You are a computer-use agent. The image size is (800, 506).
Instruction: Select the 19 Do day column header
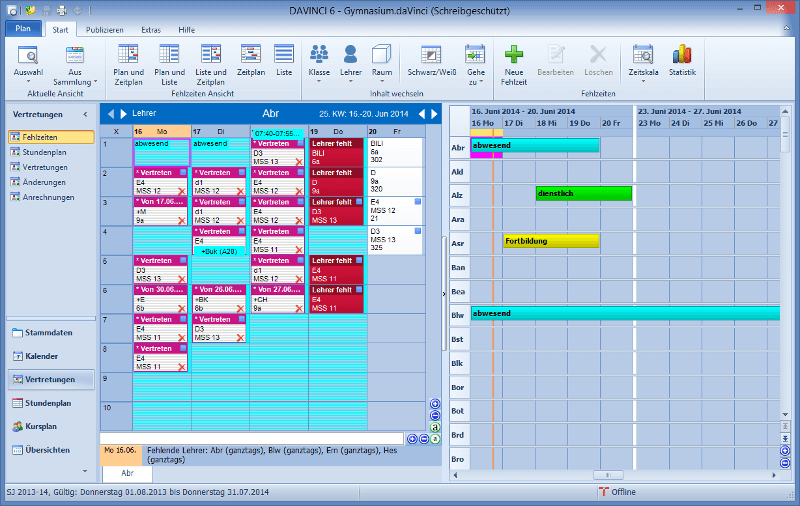338,131
